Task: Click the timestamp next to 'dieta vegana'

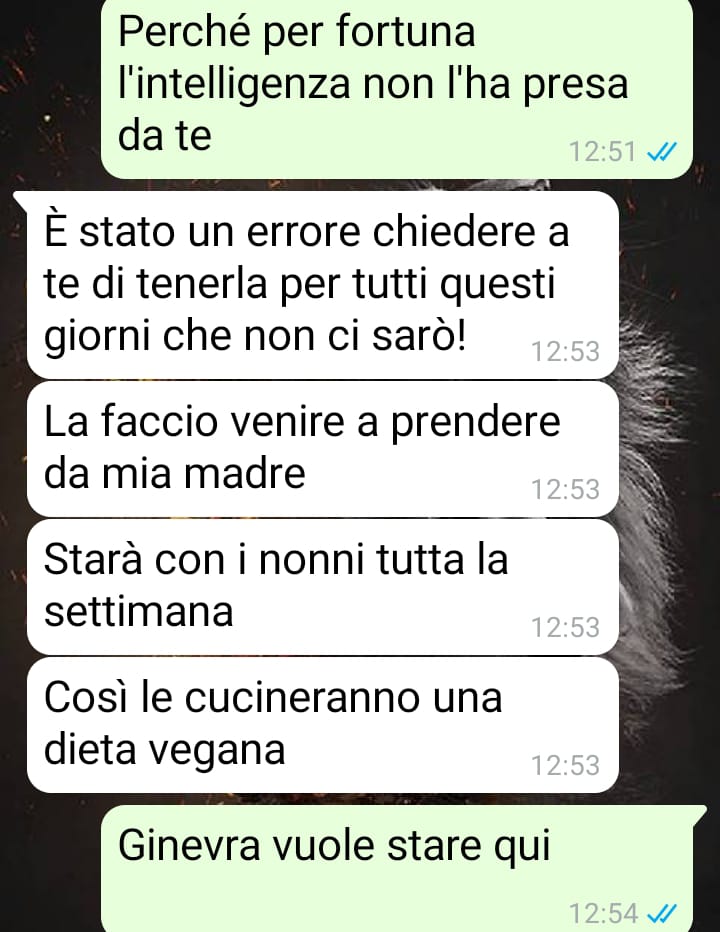Action: [565, 765]
